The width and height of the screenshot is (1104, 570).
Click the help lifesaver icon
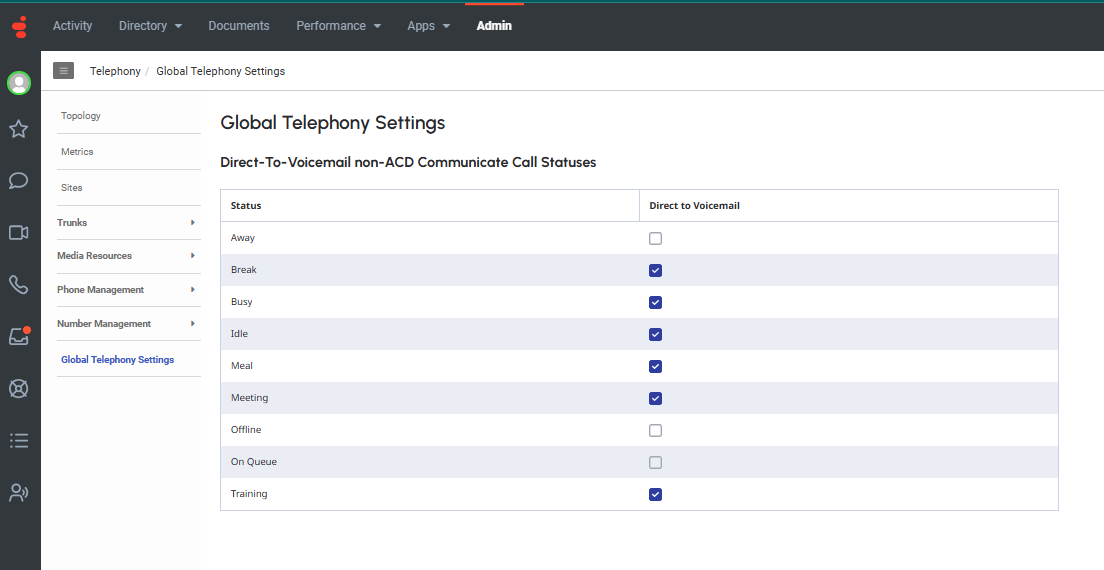(19, 388)
